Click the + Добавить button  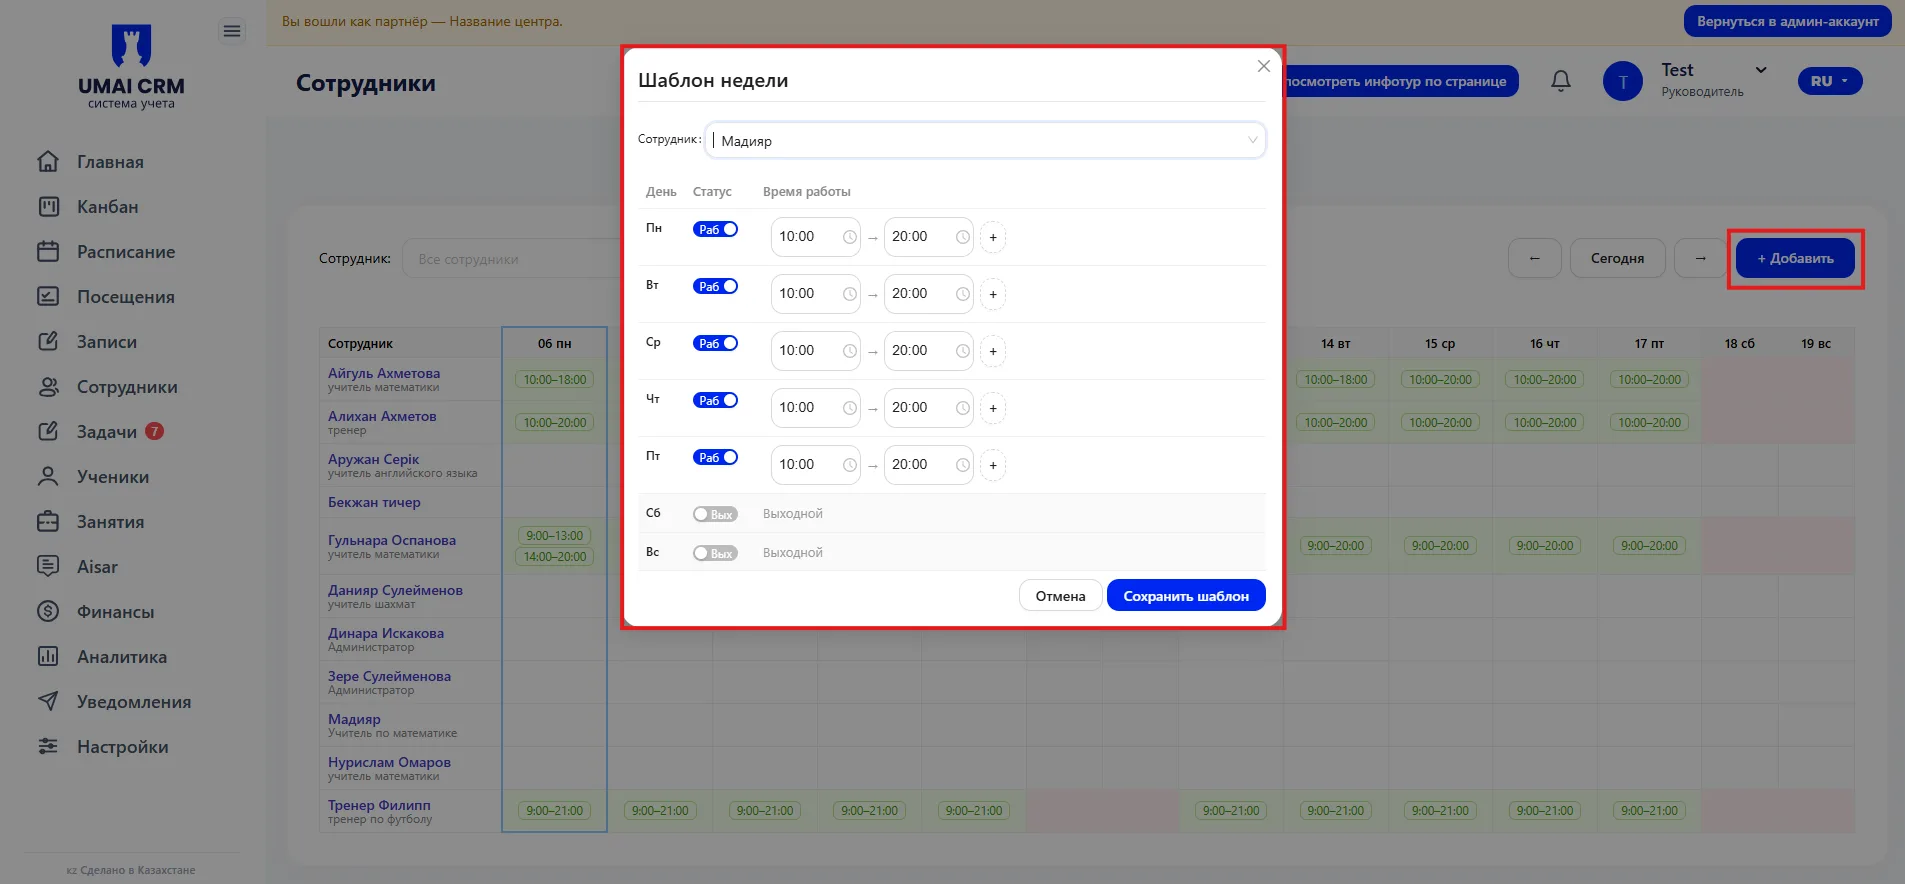(1795, 258)
